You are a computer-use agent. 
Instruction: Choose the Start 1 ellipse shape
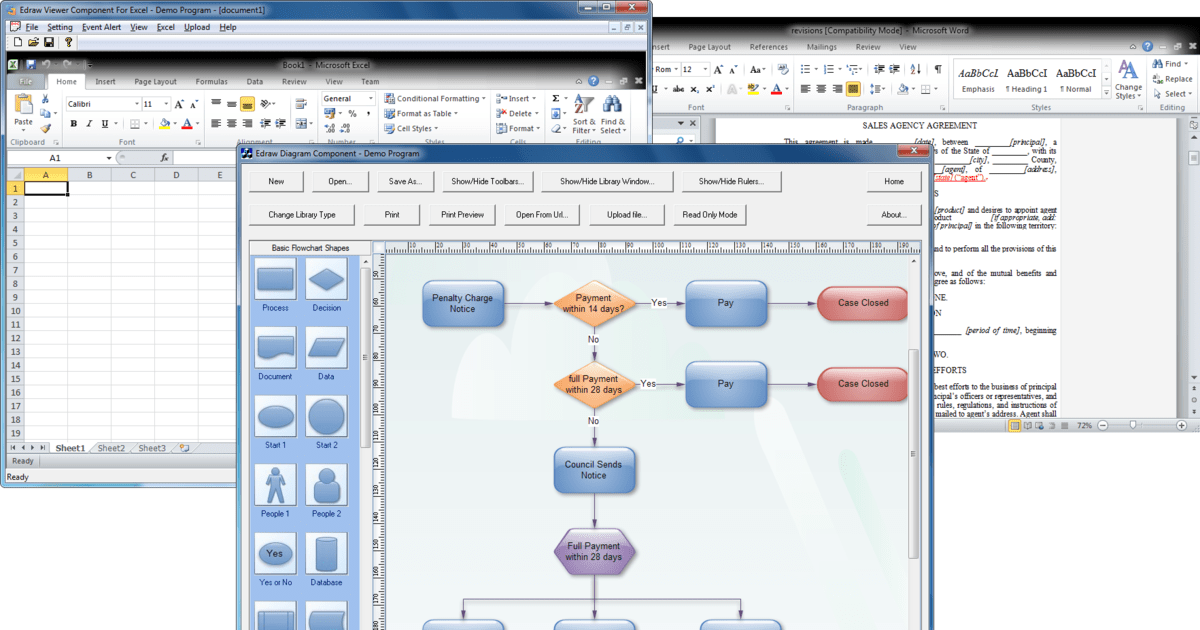click(275, 416)
